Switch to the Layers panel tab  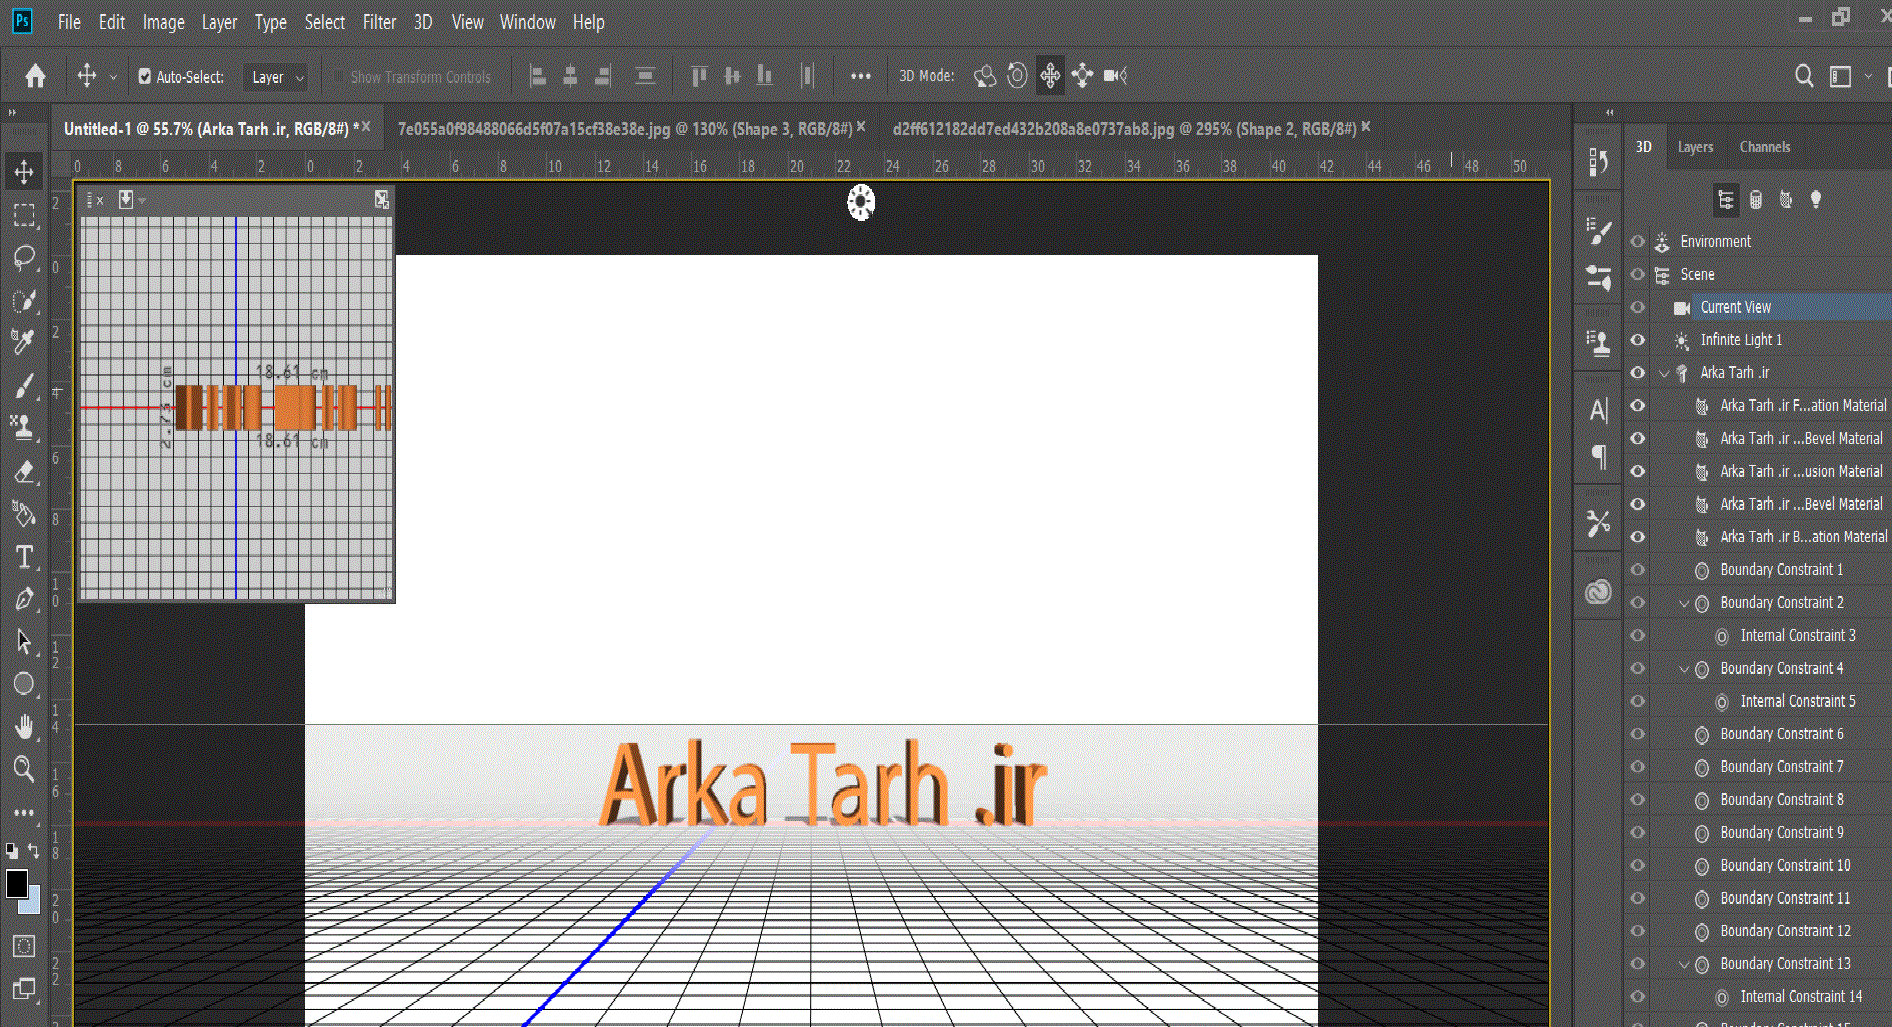pyautogui.click(x=1695, y=147)
